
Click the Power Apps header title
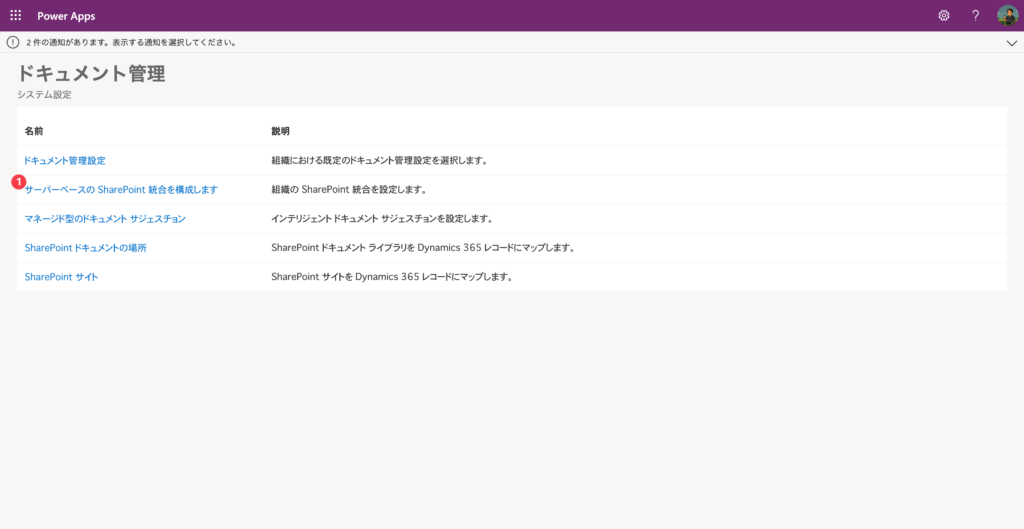[x=66, y=16]
